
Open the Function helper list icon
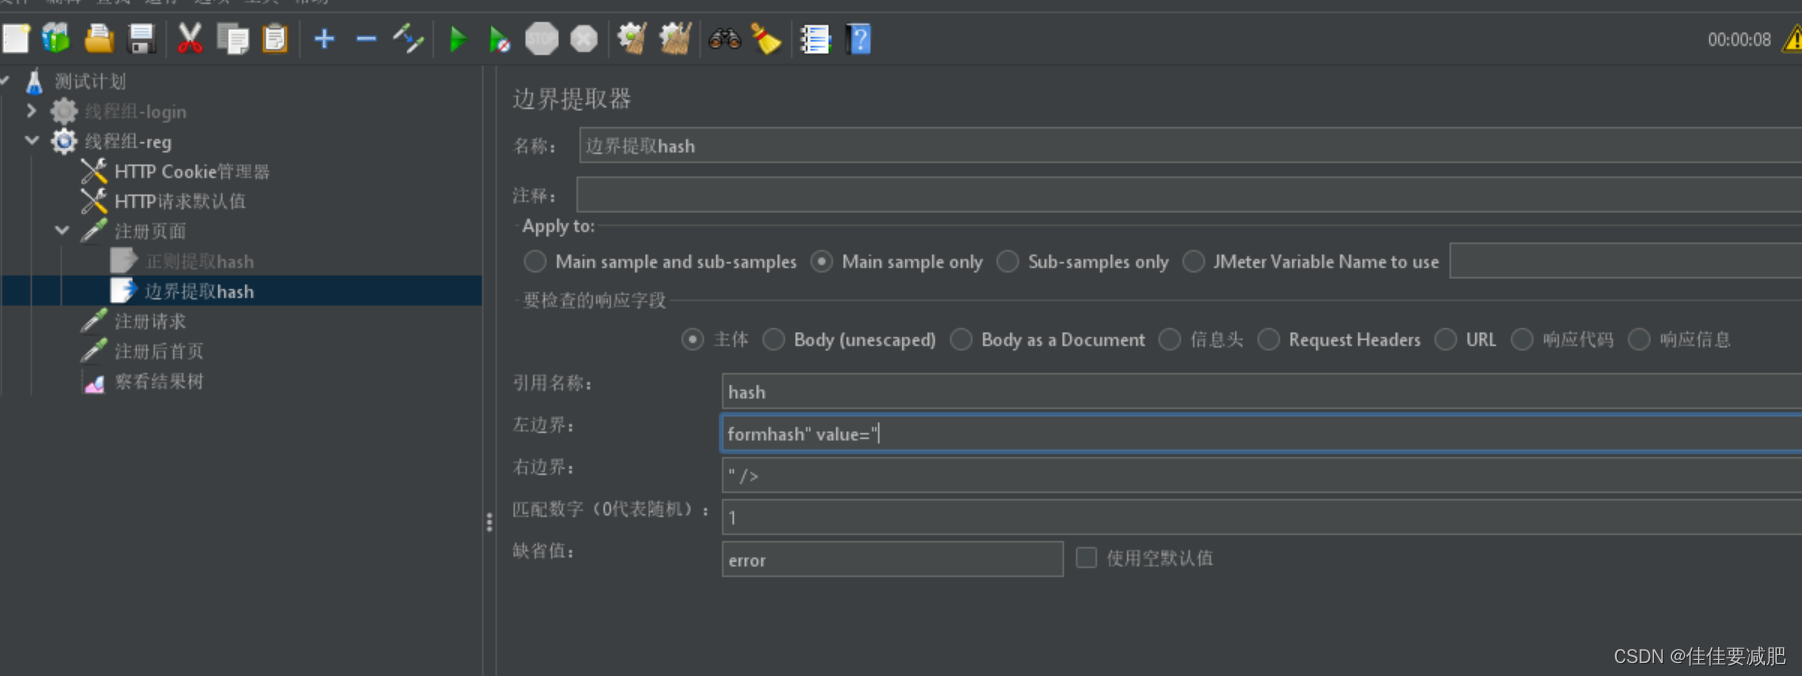[816, 39]
